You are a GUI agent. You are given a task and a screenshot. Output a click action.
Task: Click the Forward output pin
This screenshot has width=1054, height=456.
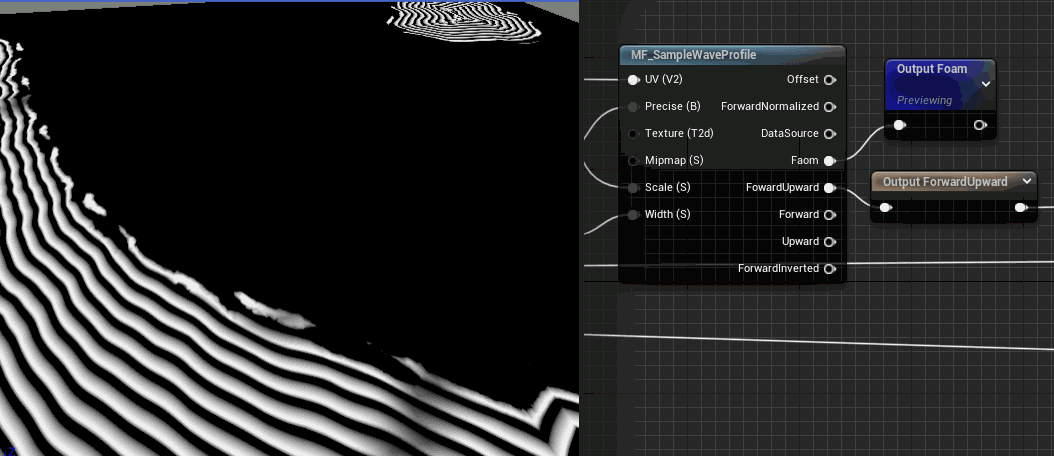829,215
